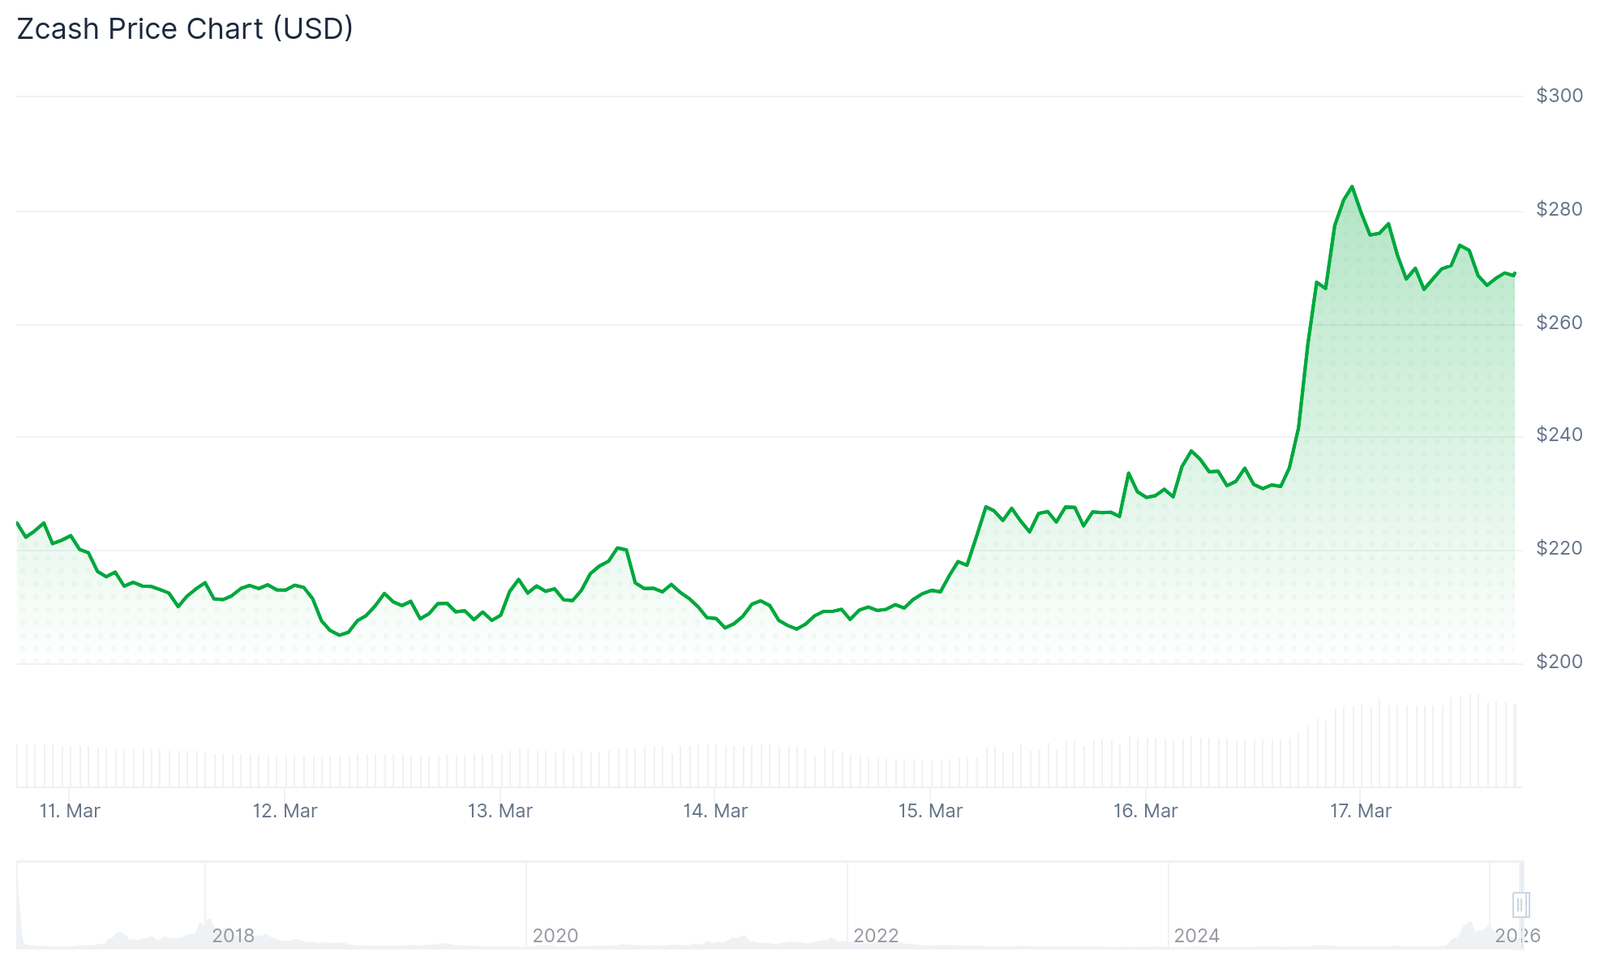The image size is (1600, 973).
Task: Click the $200 price axis label
Action: pyautogui.click(x=1559, y=662)
